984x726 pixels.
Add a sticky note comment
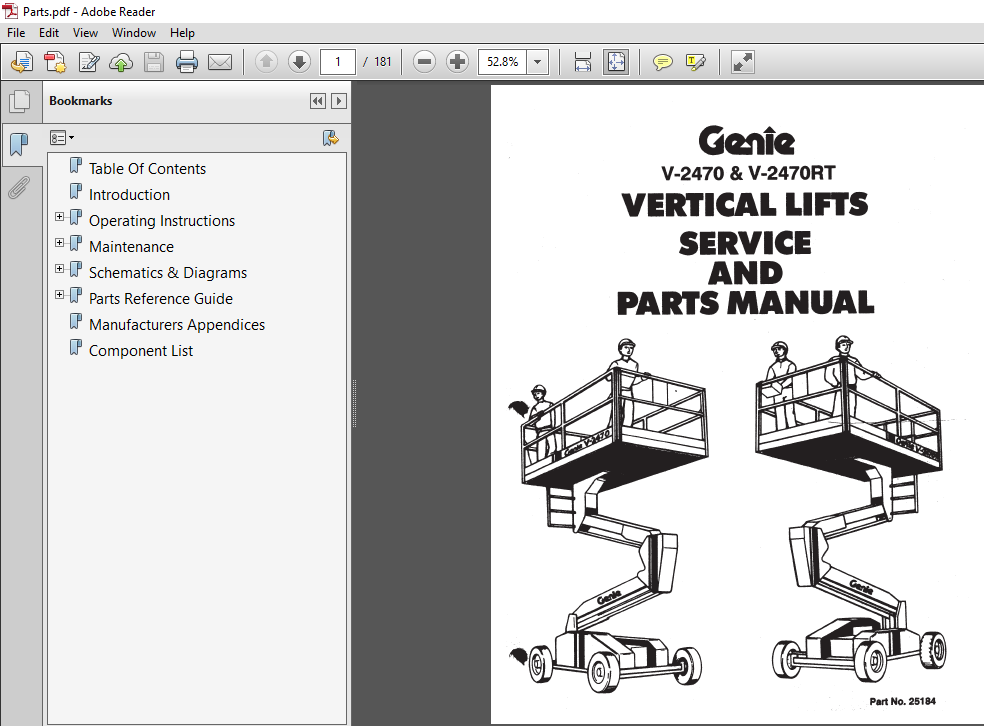coord(663,62)
